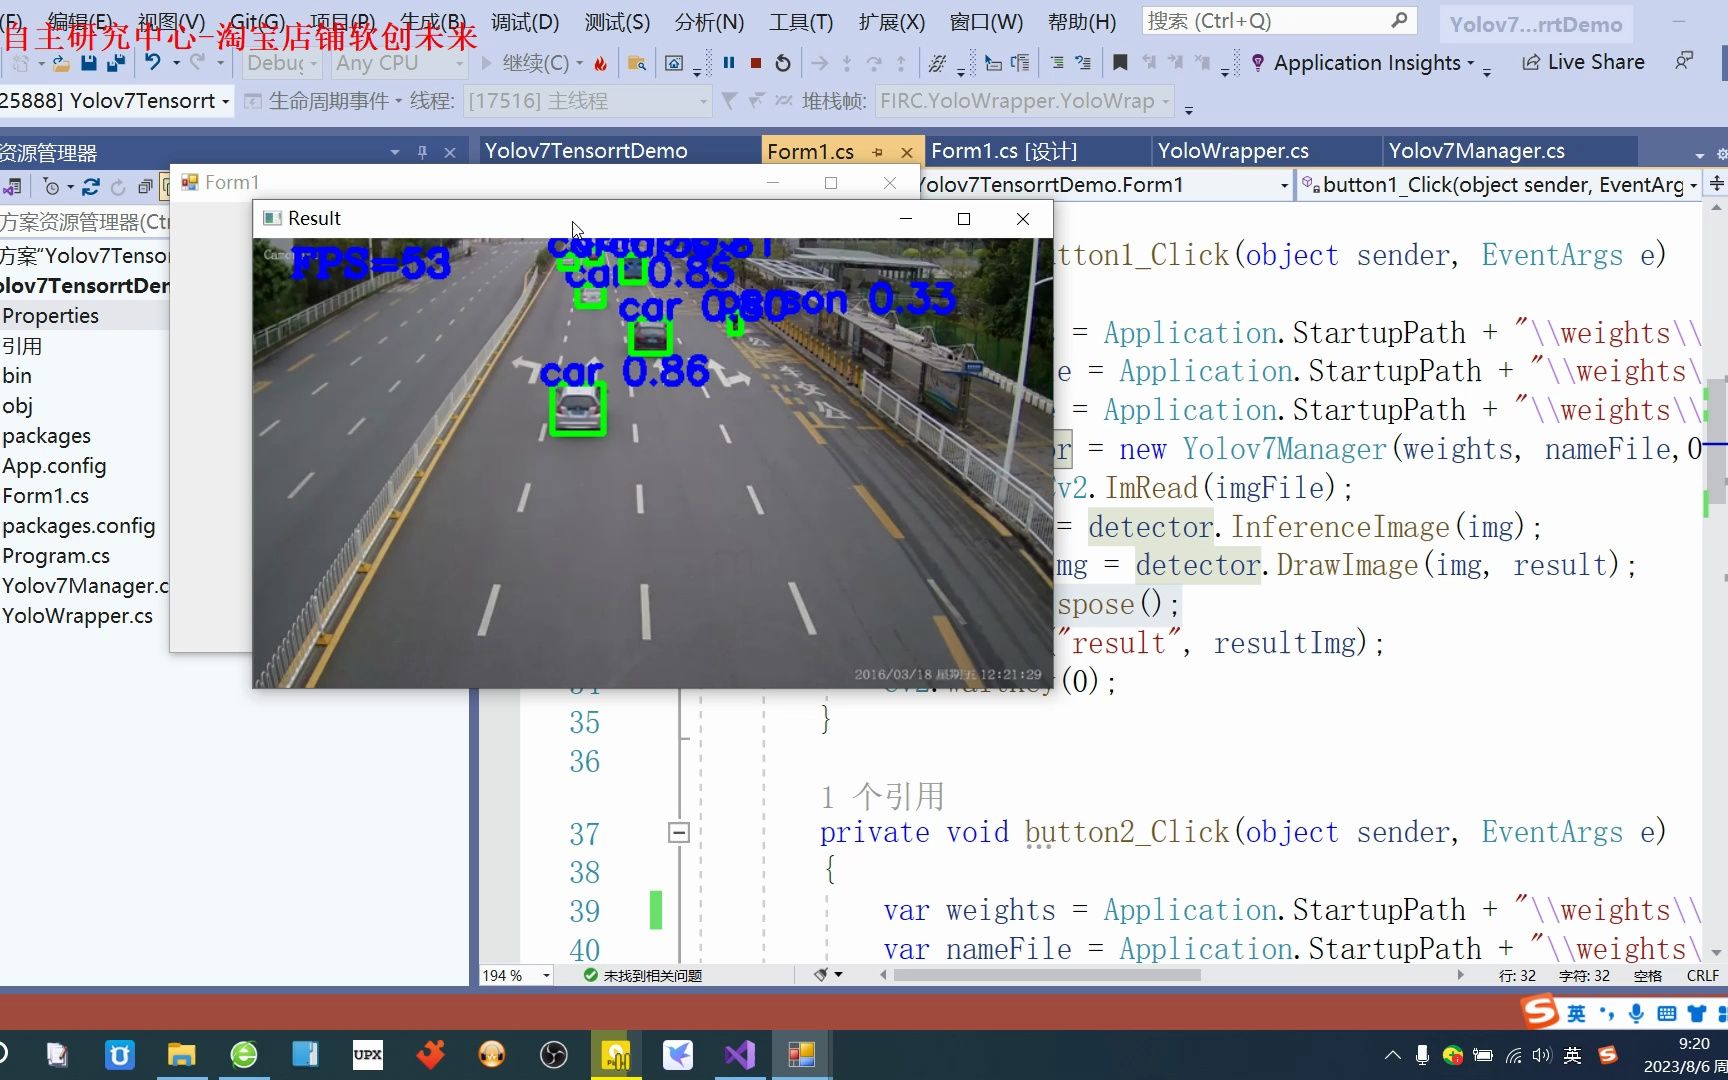Toggle a bookmark on the current line
Image resolution: width=1728 pixels, height=1080 pixels.
click(1119, 62)
